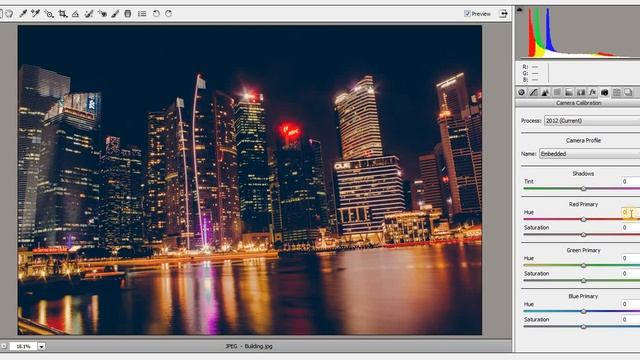Screen dimensions: 640x360
Task: Click the 'JPEG - Building.jpg' file label
Action: coord(249,346)
